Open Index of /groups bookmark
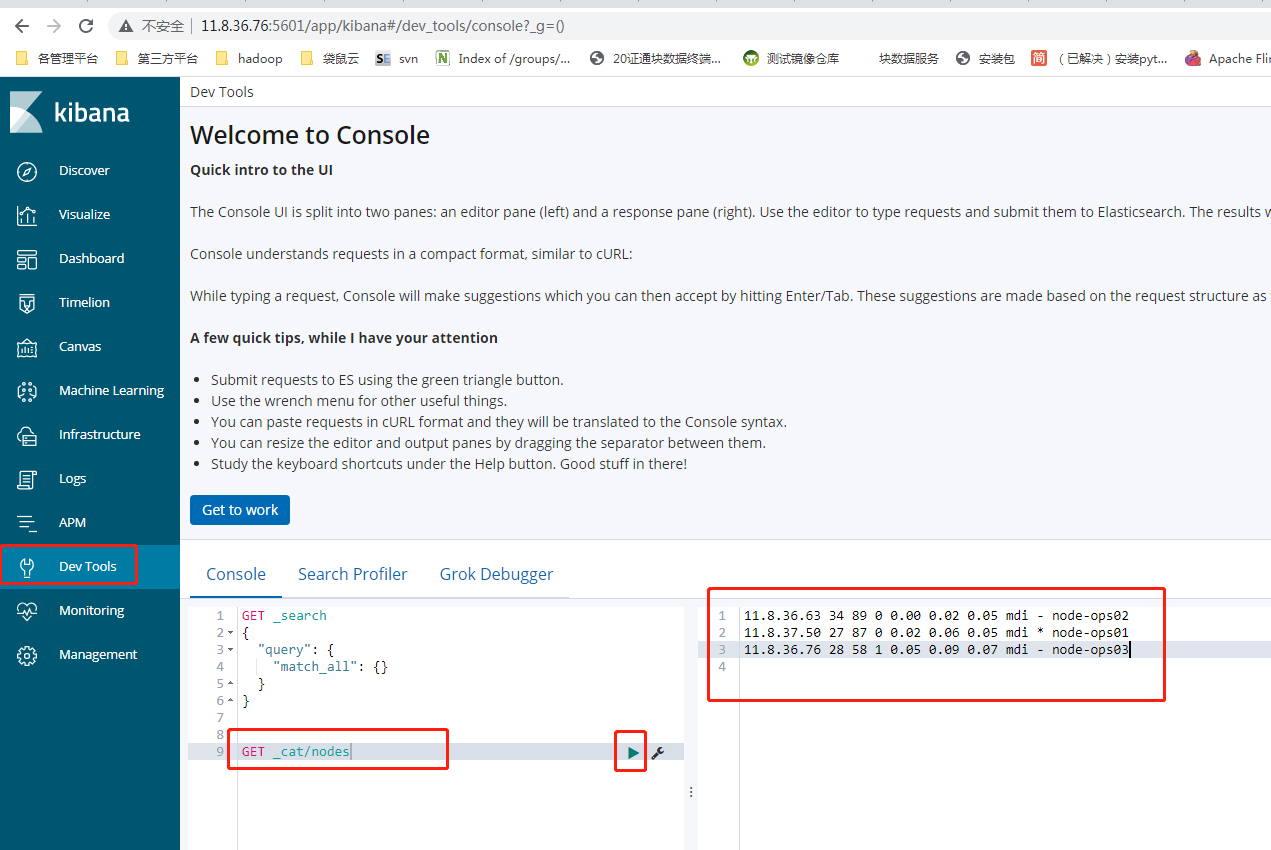Viewport: 1271px width, 850px height. (503, 59)
